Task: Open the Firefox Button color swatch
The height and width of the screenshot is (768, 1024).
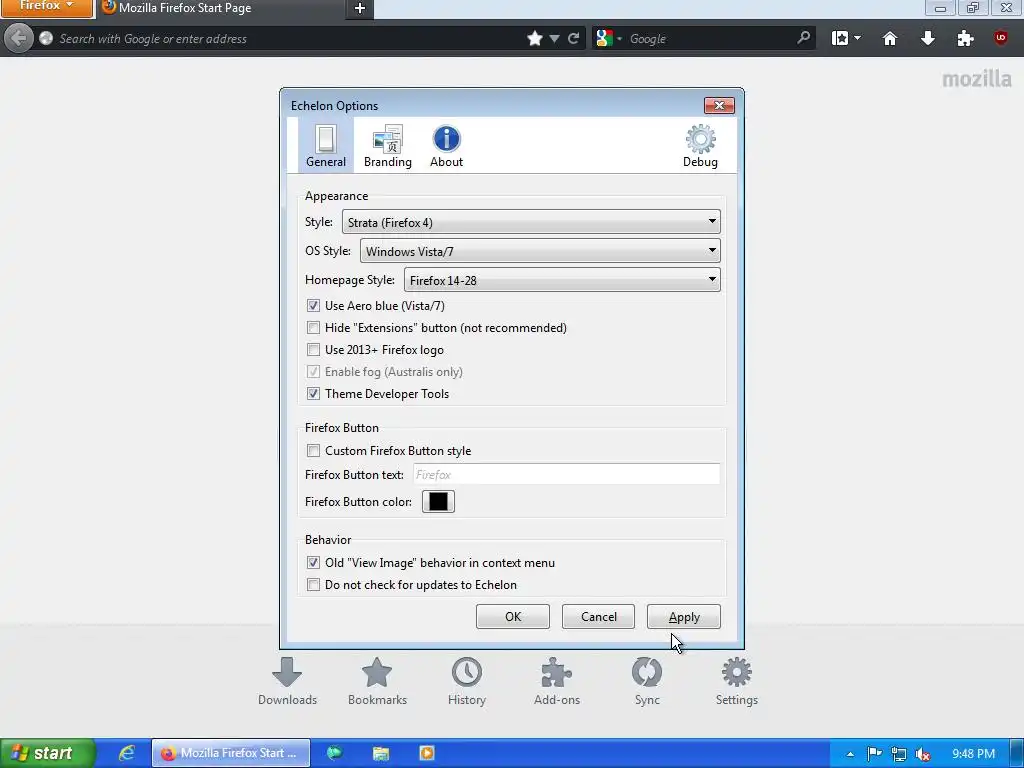Action: coord(438,502)
